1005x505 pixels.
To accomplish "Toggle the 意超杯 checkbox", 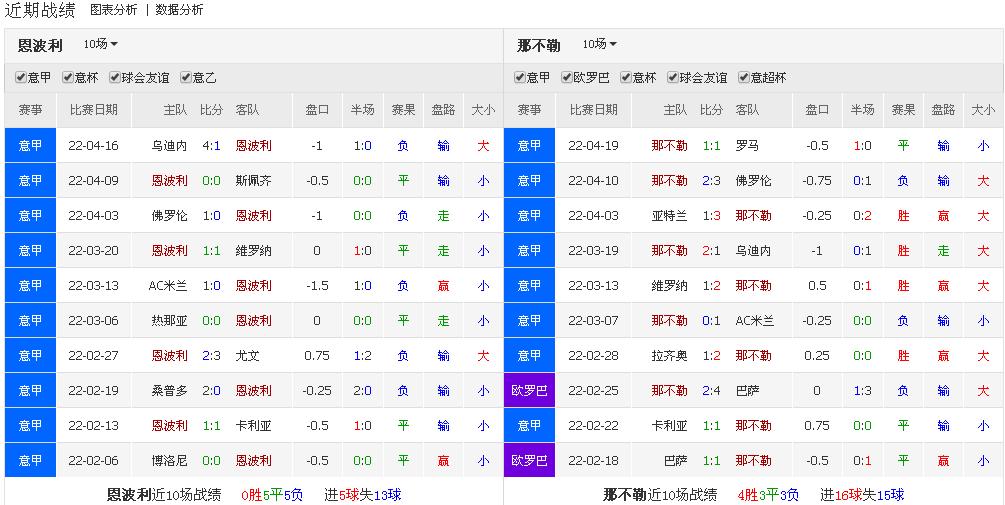I will click(x=743, y=78).
